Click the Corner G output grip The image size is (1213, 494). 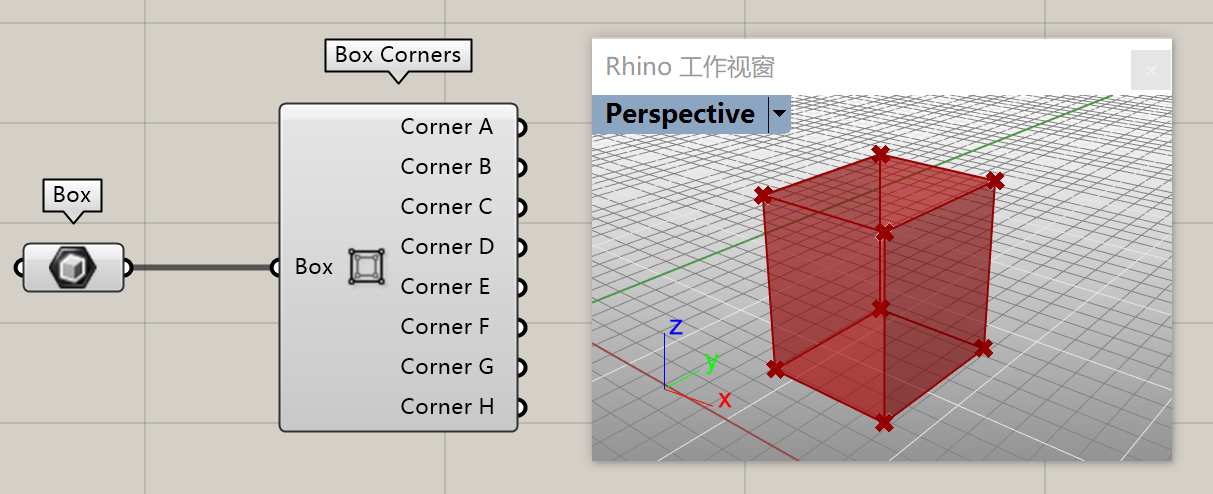click(x=521, y=367)
